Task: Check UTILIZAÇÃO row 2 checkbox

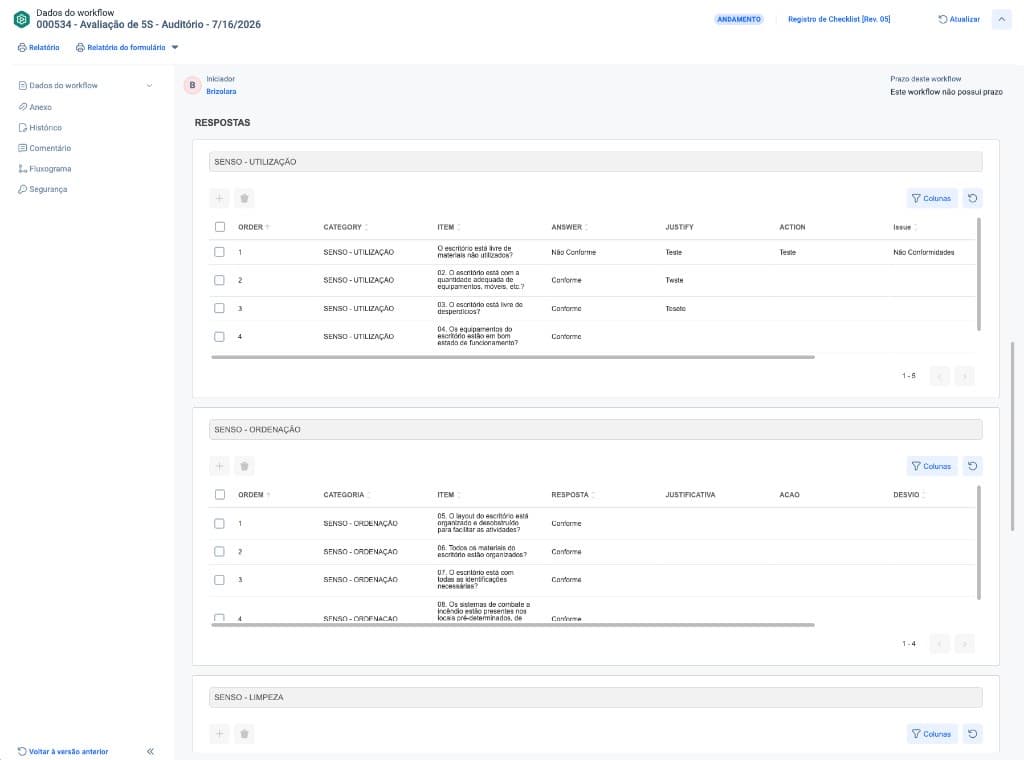Action: coord(219,280)
